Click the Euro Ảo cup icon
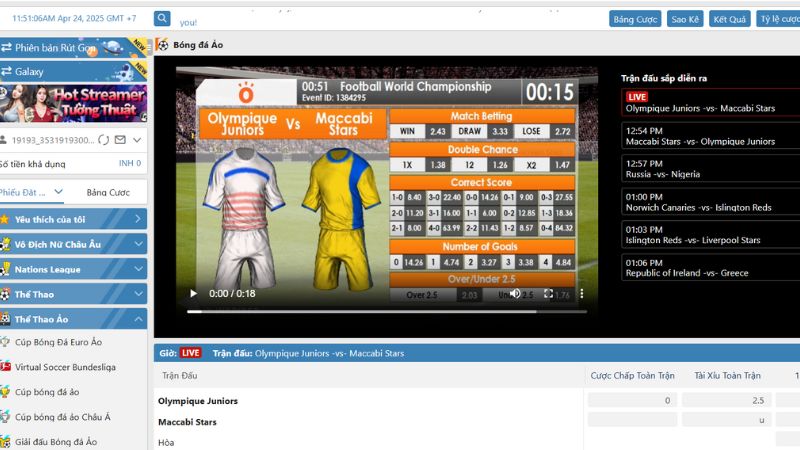 [5, 341]
